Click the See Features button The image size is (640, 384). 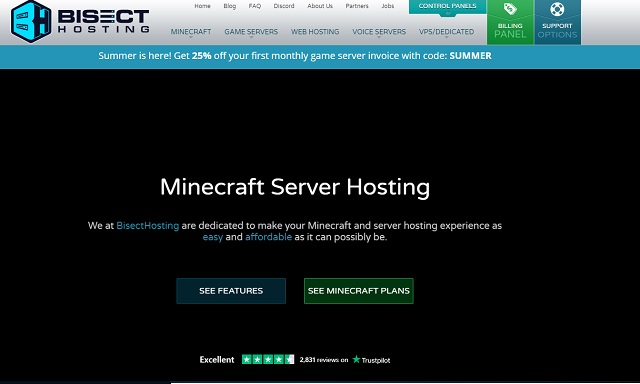pyautogui.click(x=231, y=291)
